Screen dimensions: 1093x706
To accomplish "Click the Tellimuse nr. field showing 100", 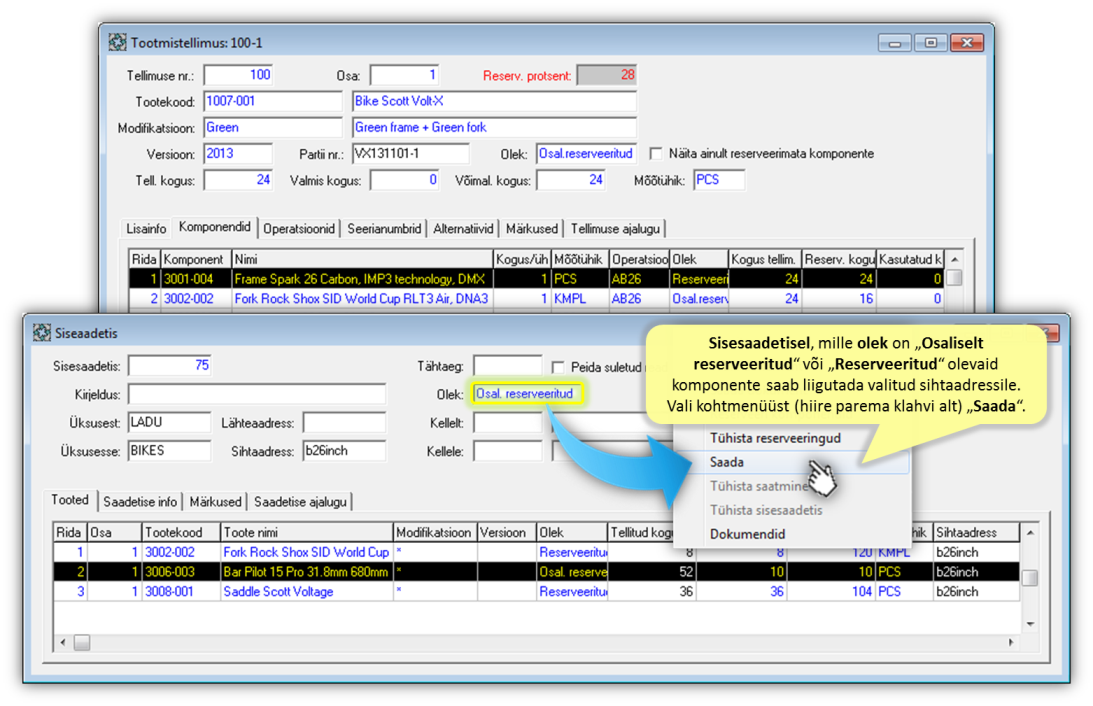I will [238, 75].
